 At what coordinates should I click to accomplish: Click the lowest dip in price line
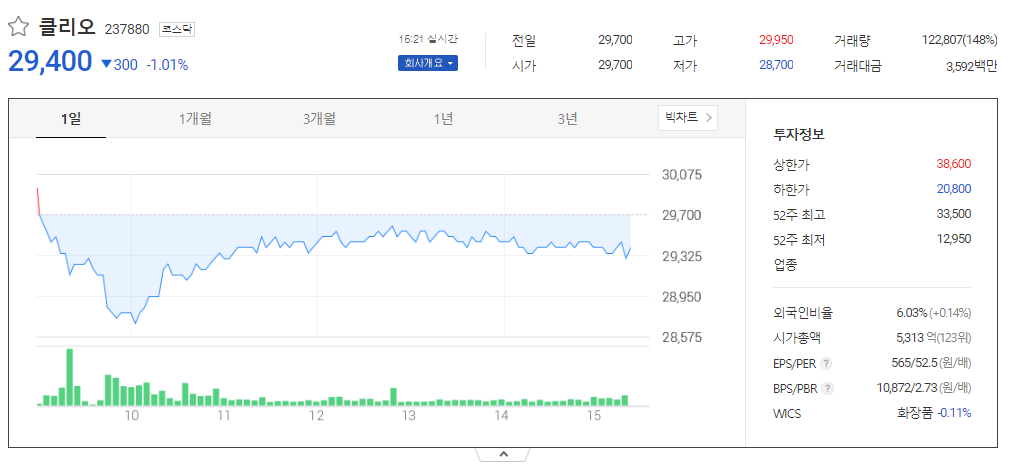click(135, 322)
